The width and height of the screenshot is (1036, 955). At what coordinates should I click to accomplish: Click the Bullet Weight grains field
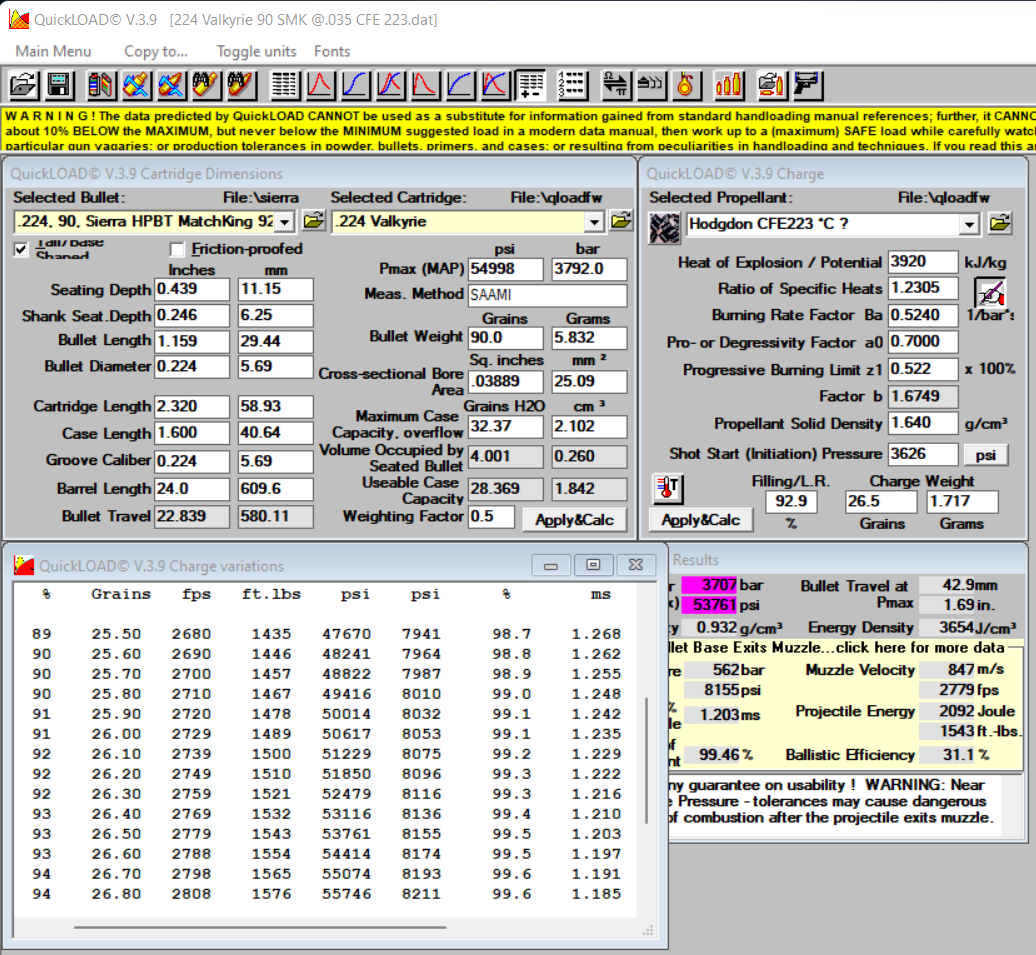(x=505, y=338)
